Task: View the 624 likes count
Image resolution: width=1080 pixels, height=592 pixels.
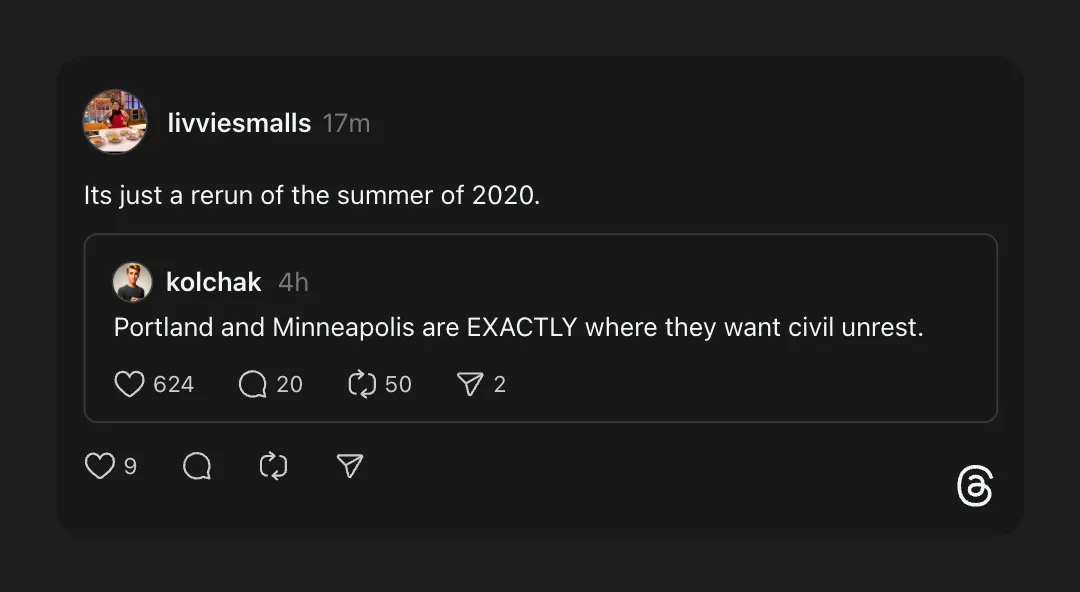Action: click(174, 384)
